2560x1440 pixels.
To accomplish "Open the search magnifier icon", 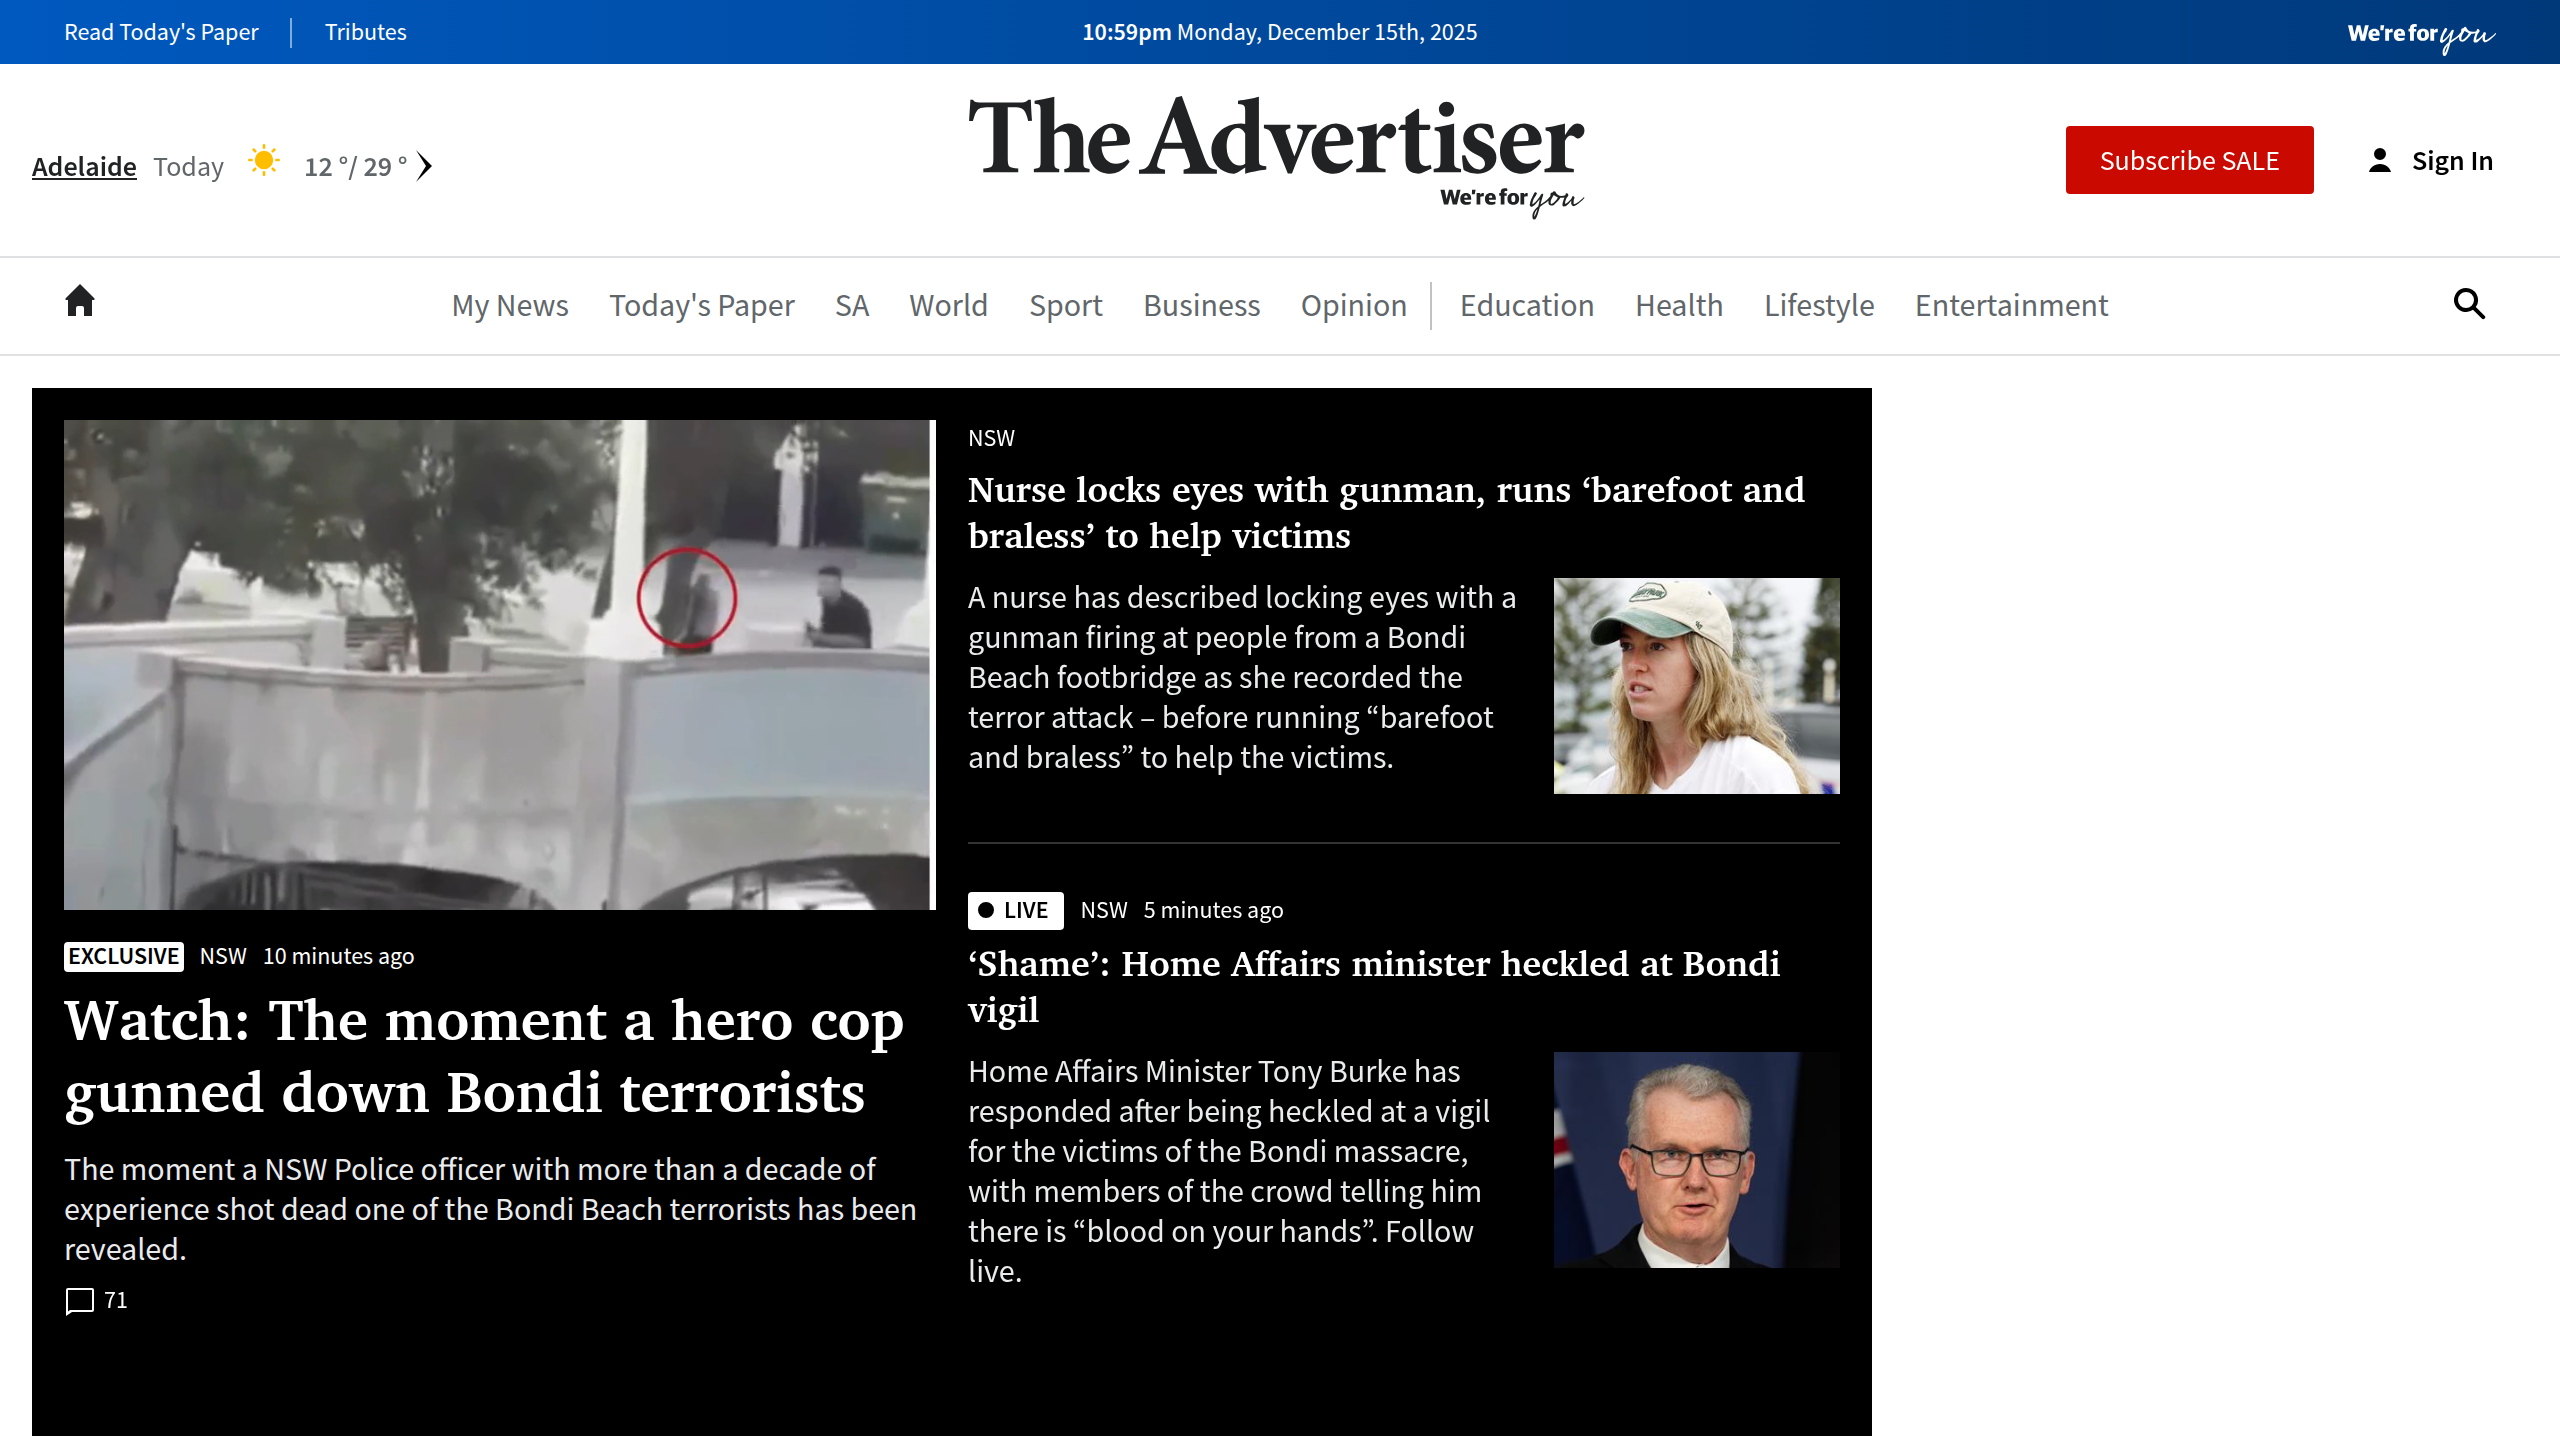I will (x=2469, y=304).
